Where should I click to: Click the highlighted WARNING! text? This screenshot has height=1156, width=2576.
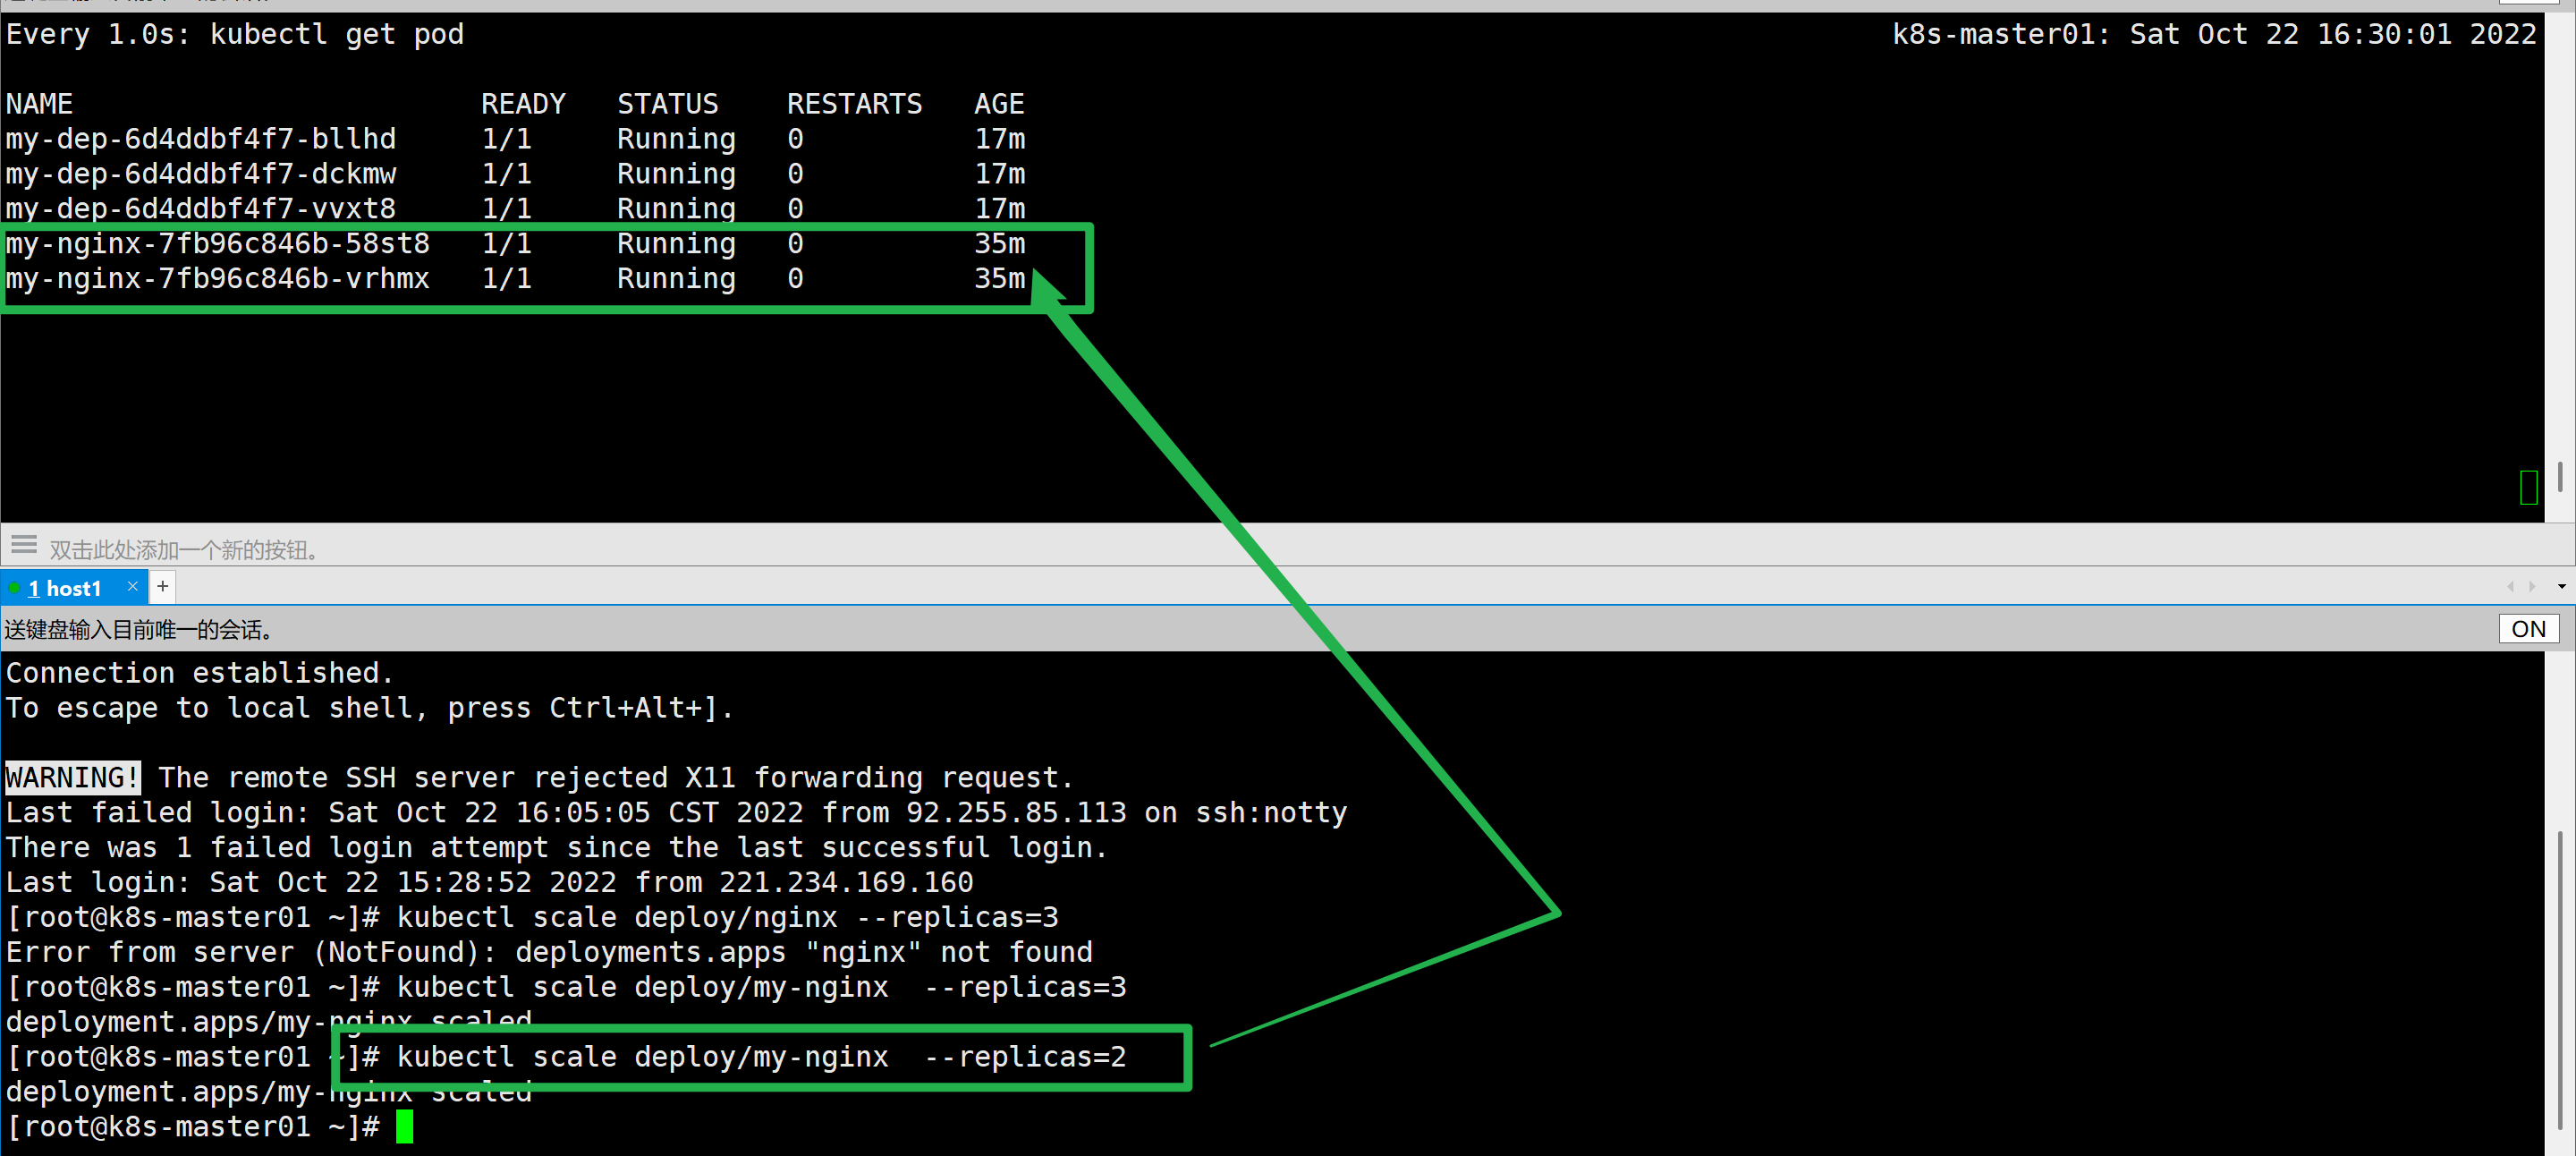tap(72, 777)
